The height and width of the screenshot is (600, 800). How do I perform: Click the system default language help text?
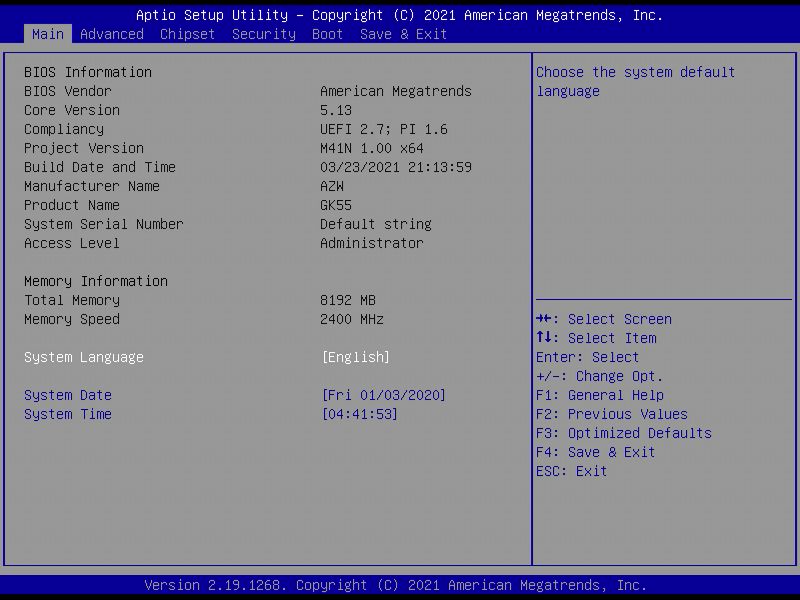pos(636,82)
